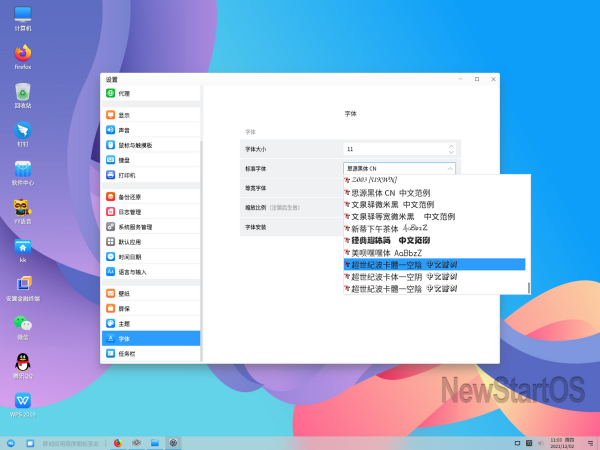This screenshot has height=450, width=600.
Task: Open the 计算机 desktop icon
Action: [x=23, y=15]
